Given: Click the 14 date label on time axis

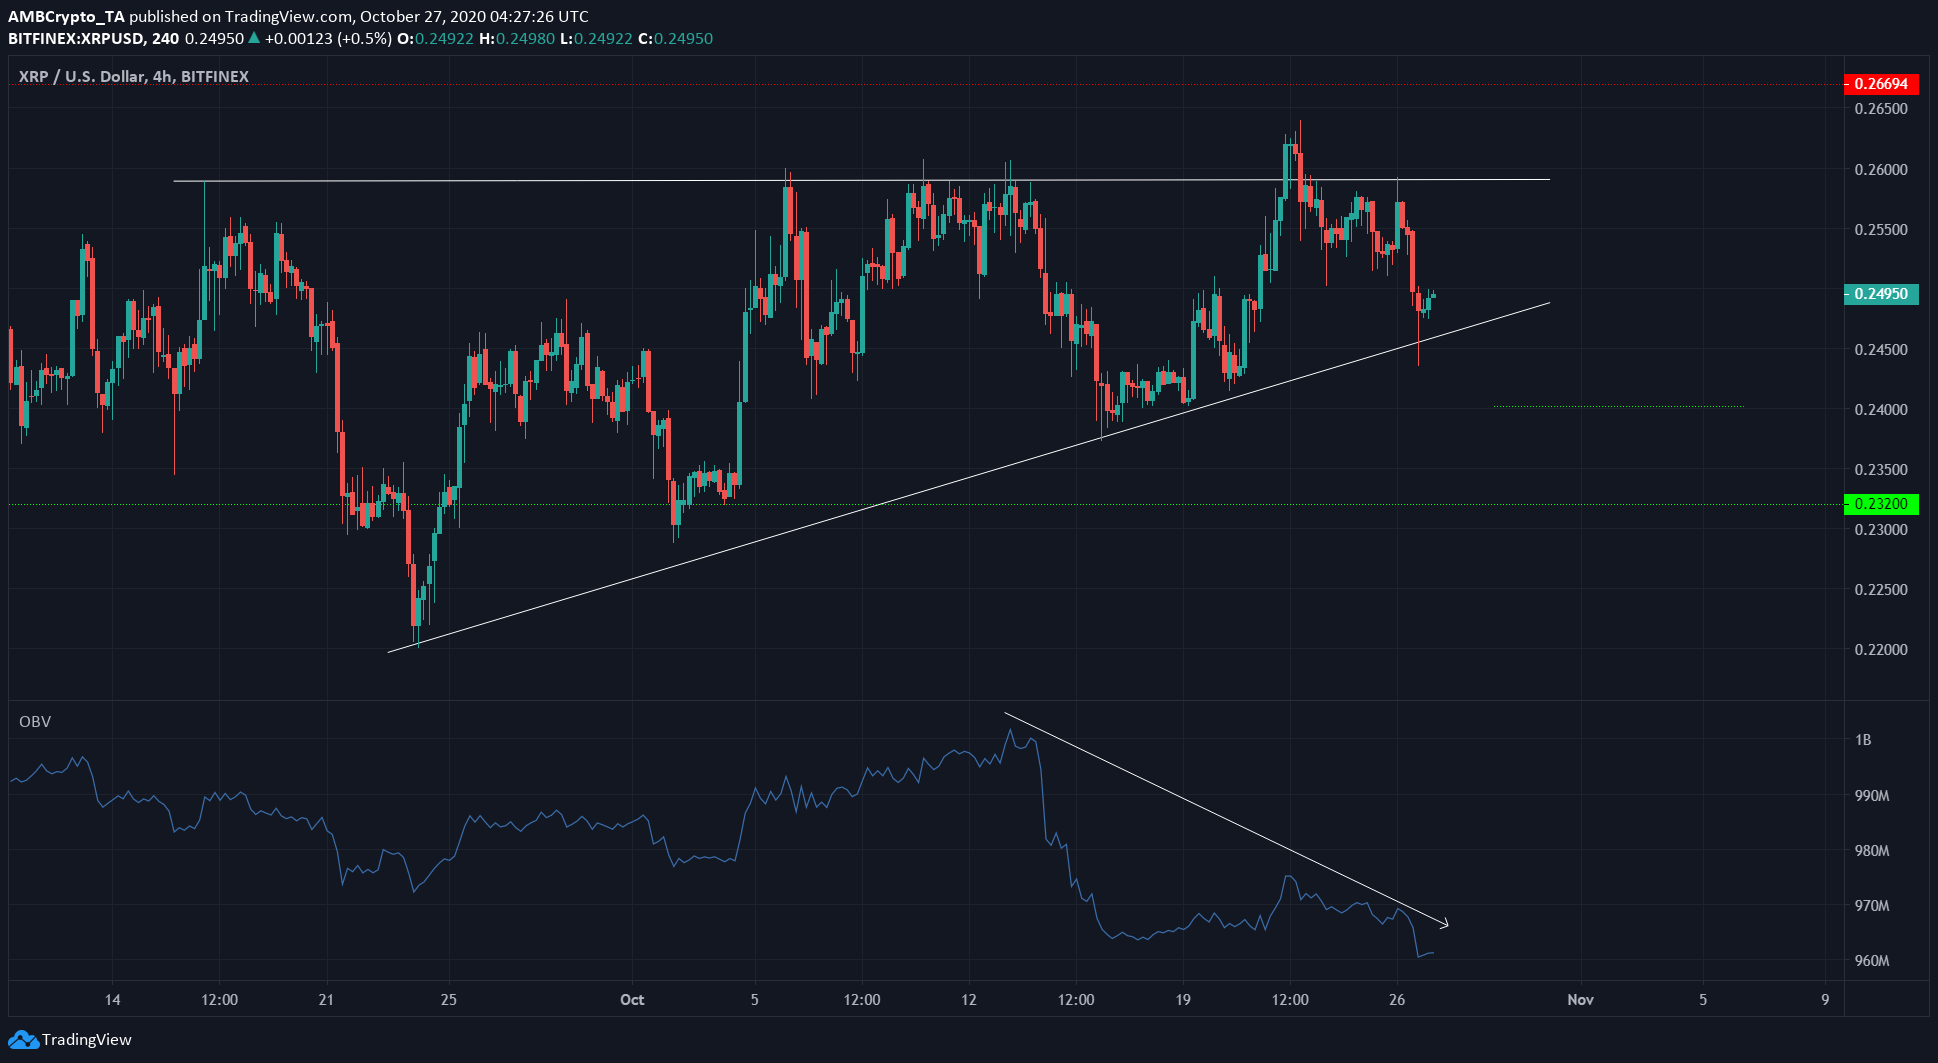Looking at the screenshot, I should click(x=113, y=1000).
